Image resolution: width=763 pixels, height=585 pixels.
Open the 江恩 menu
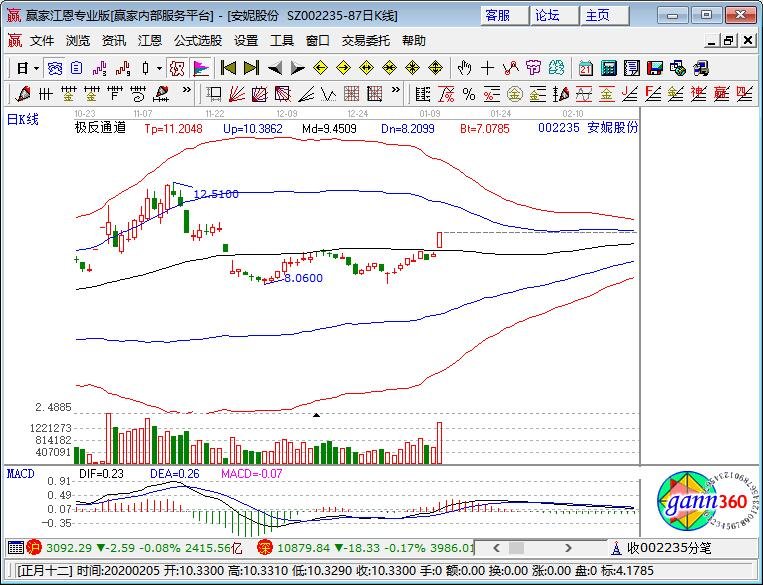tap(150, 41)
